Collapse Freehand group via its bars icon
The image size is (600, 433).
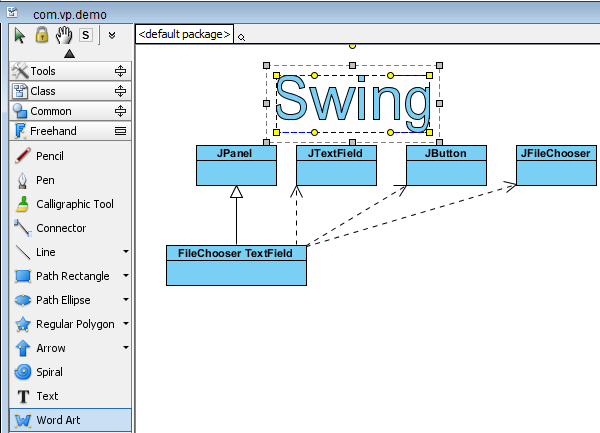coord(120,131)
